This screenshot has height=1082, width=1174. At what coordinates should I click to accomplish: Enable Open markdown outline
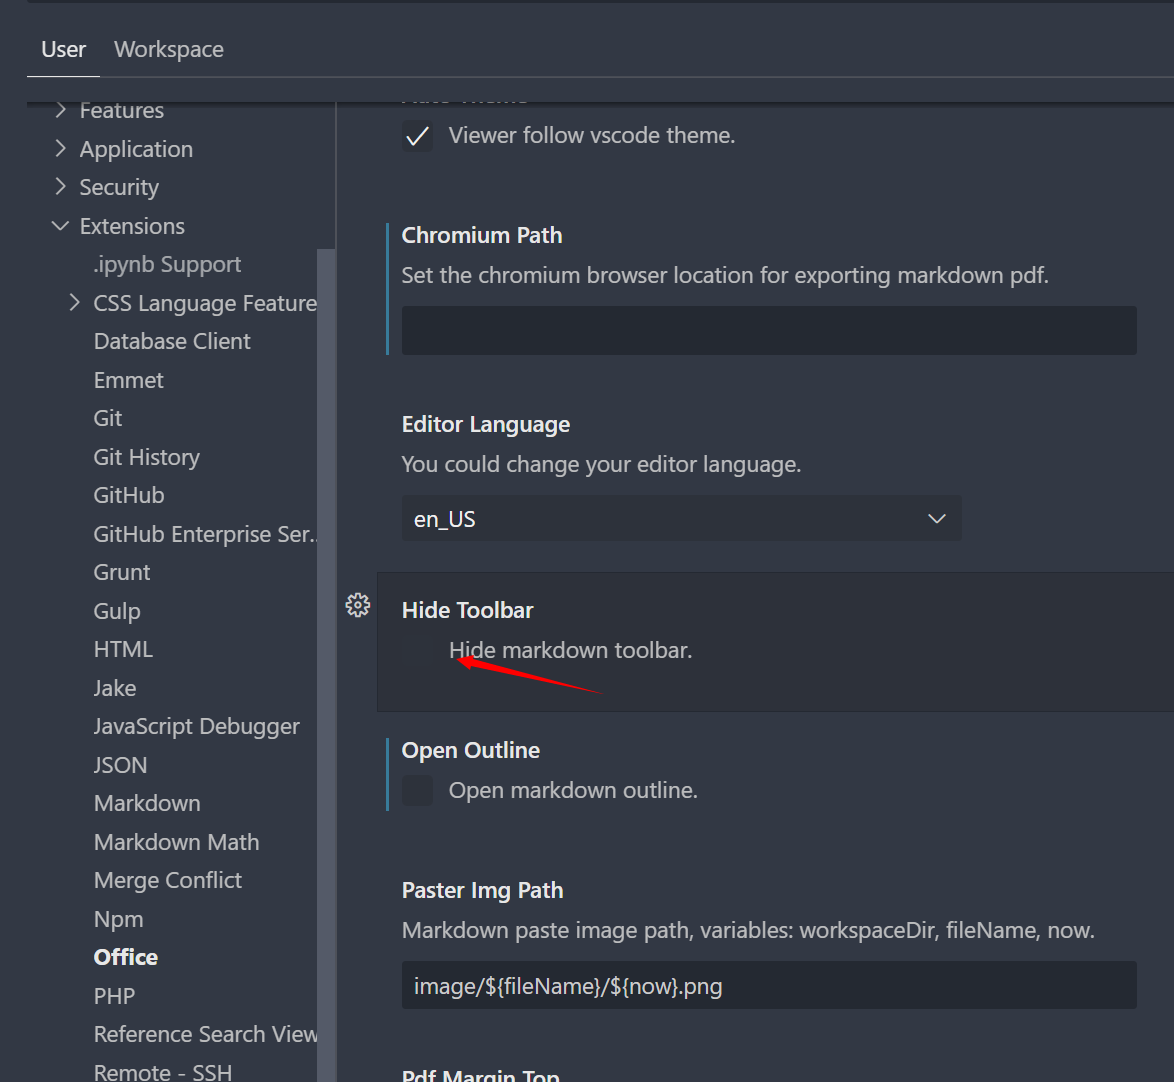[x=417, y=790]
